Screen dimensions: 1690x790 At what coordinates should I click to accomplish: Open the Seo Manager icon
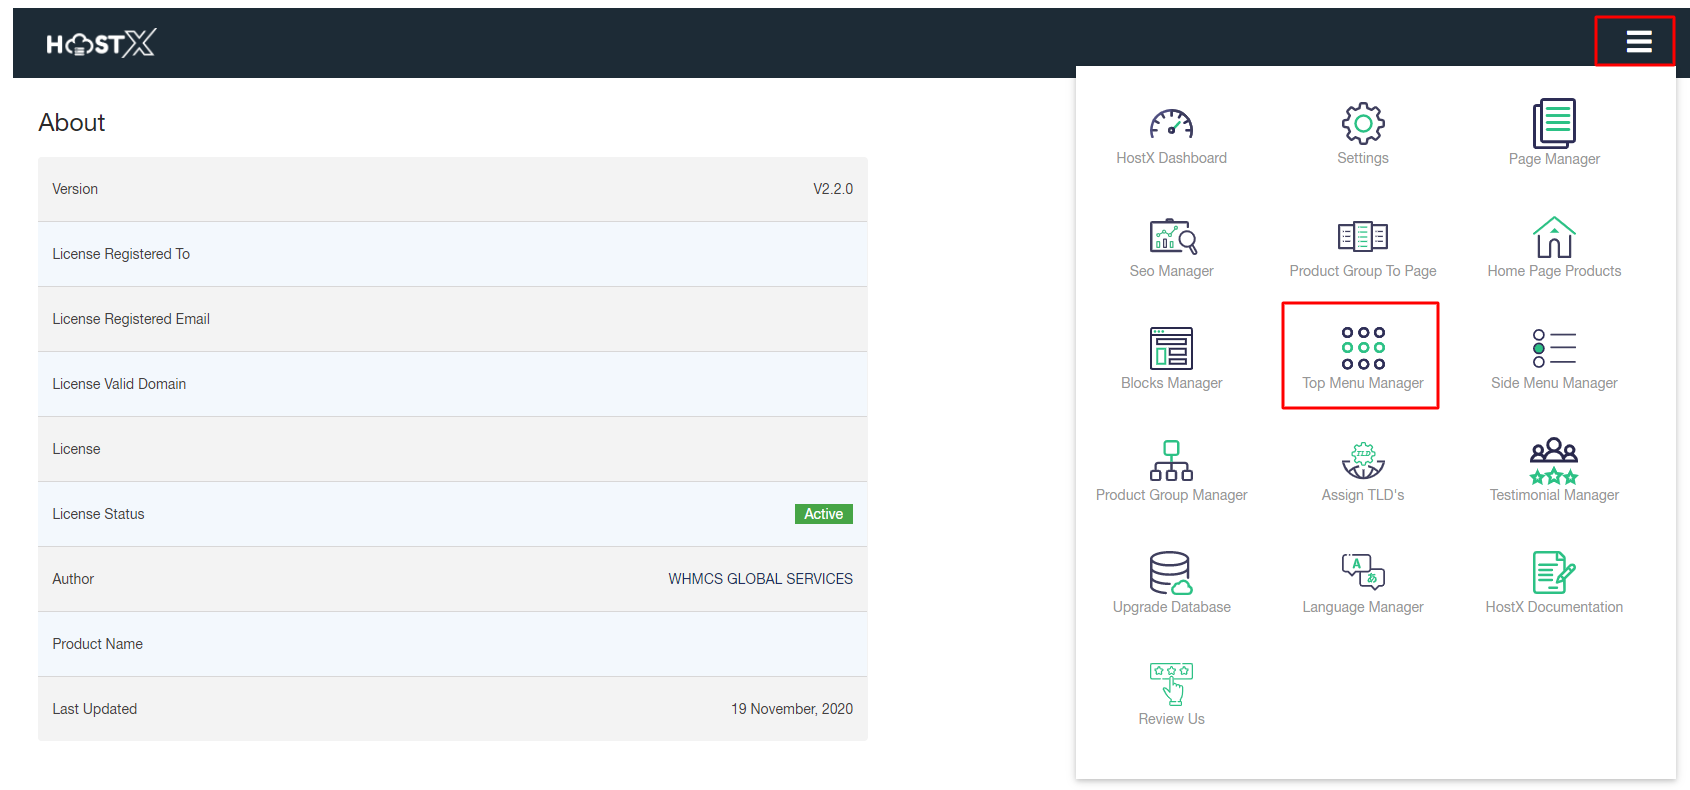click(x=1172, y=237)
